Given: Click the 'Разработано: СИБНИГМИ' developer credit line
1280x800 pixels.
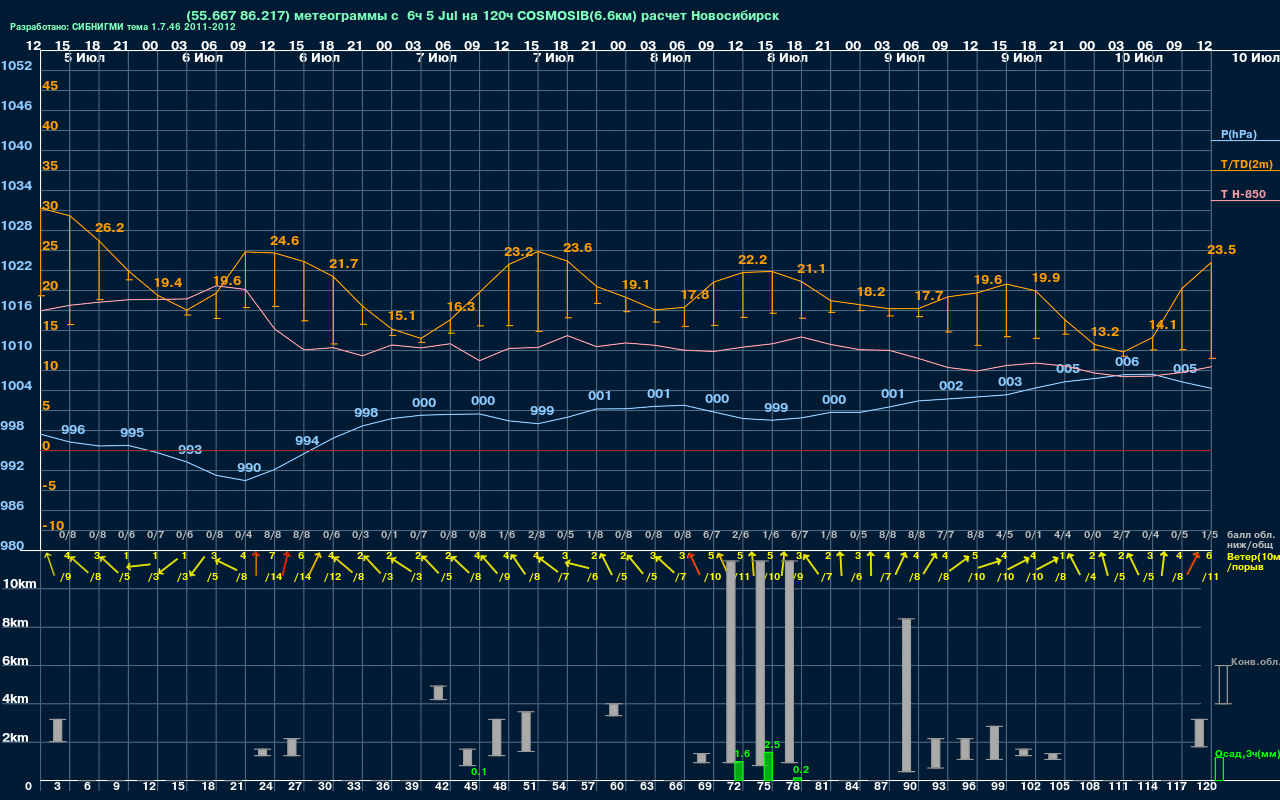Looking at the screenshot, I should point(123,27).
